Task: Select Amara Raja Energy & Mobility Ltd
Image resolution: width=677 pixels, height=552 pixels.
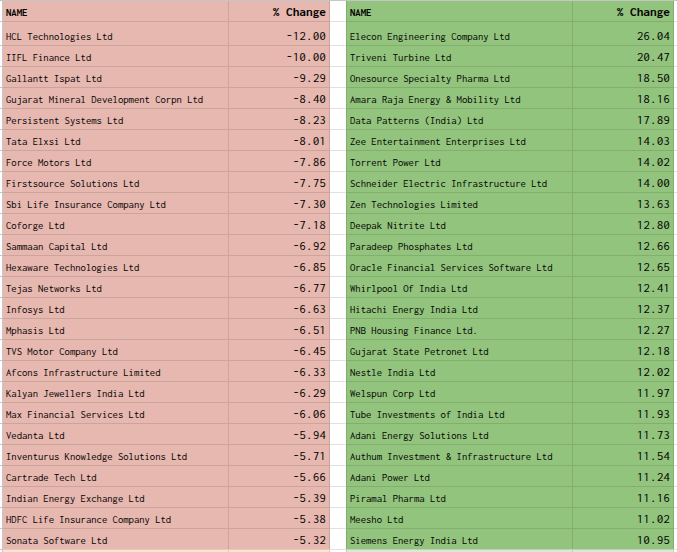Action: (459, 99)
